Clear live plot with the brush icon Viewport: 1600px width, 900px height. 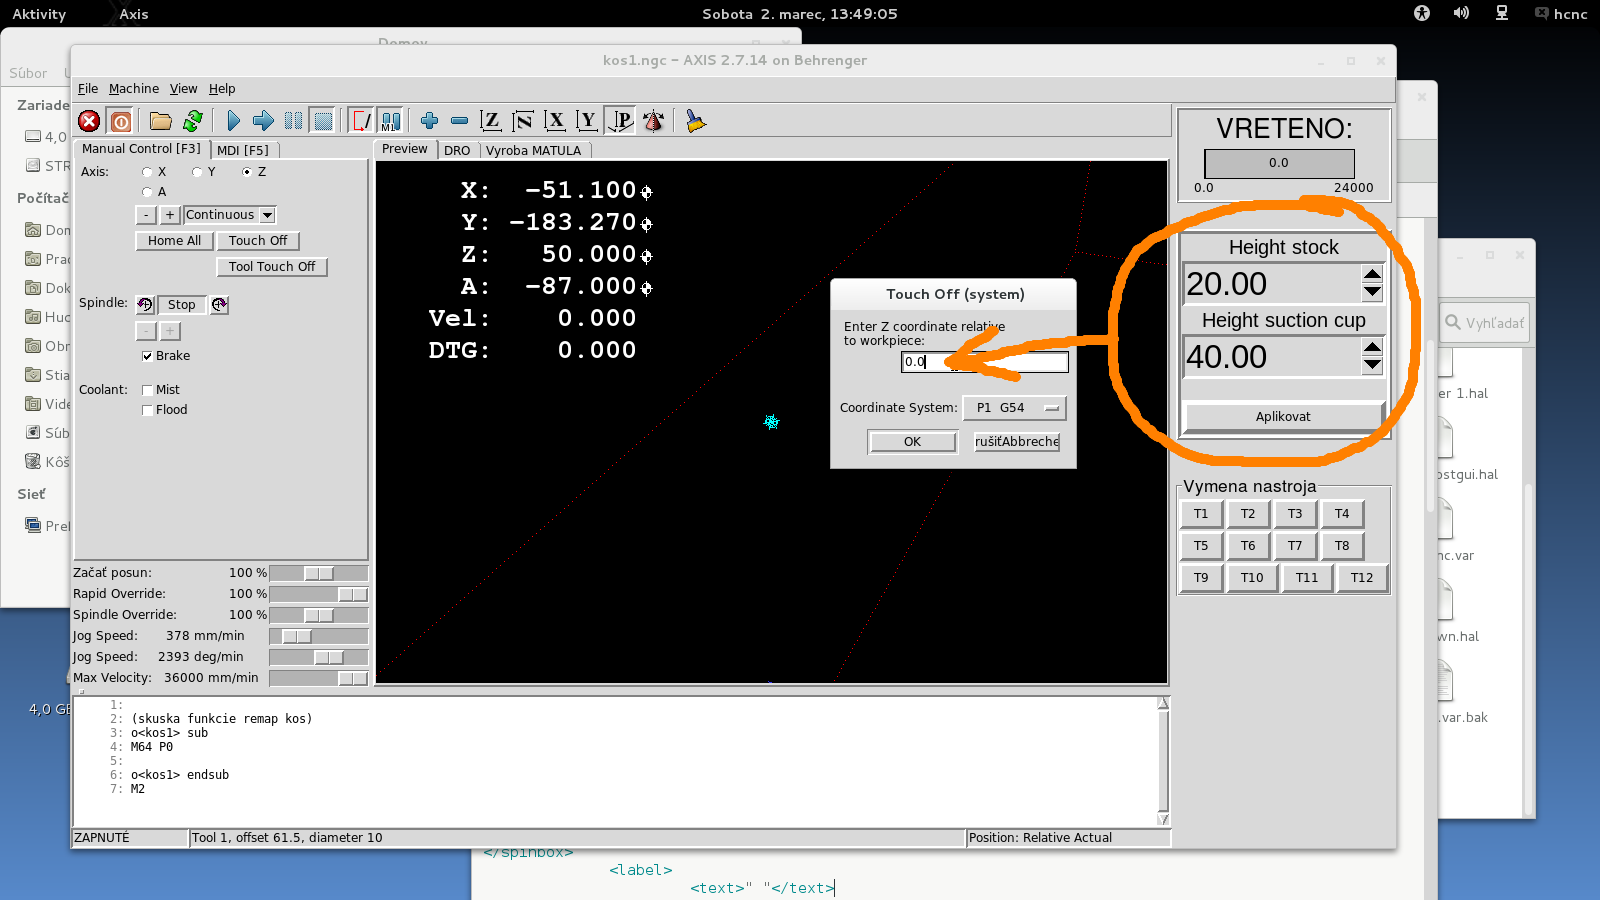tap(695, 121)
